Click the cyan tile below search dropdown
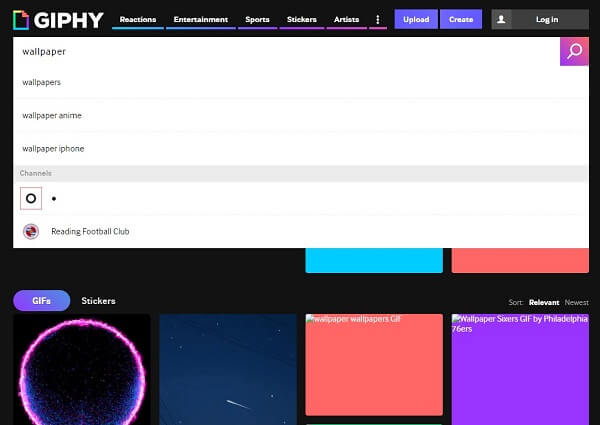Screen dimensions: 600x425 tap(374, 261)
